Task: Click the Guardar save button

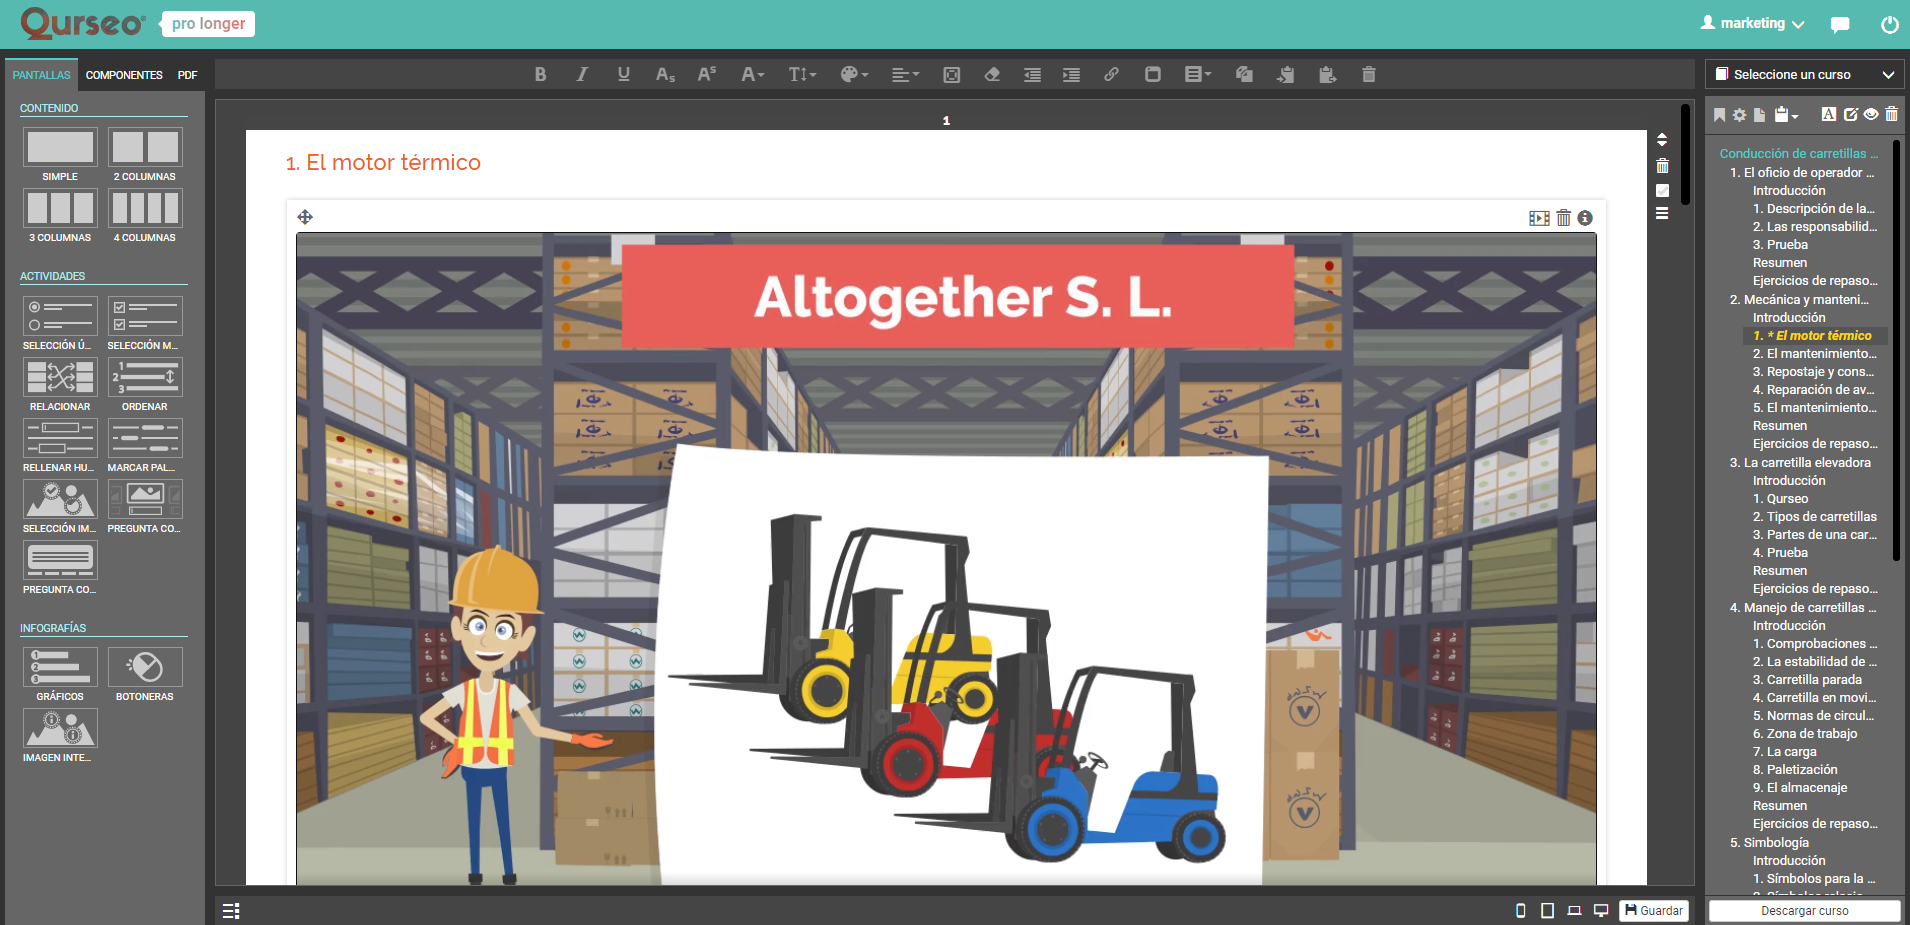Action: pyautogui.click(x=1654, y=911)
